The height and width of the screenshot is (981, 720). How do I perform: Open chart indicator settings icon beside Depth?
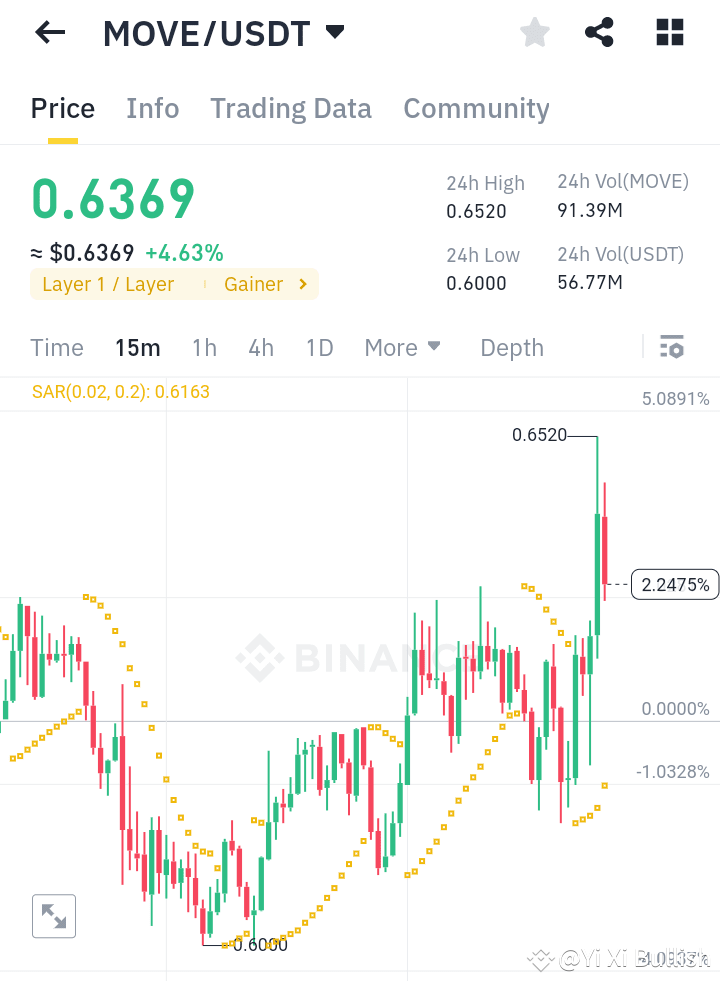tap(672, 347)
